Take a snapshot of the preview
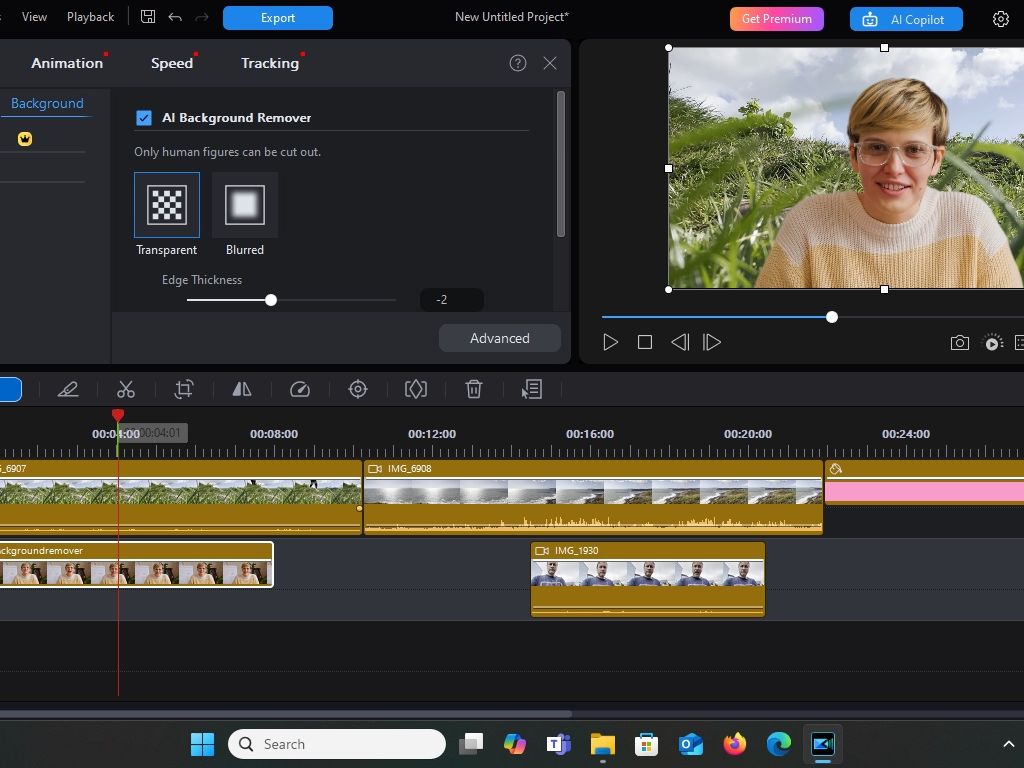 pyautogui.click(x=959, y=342)
